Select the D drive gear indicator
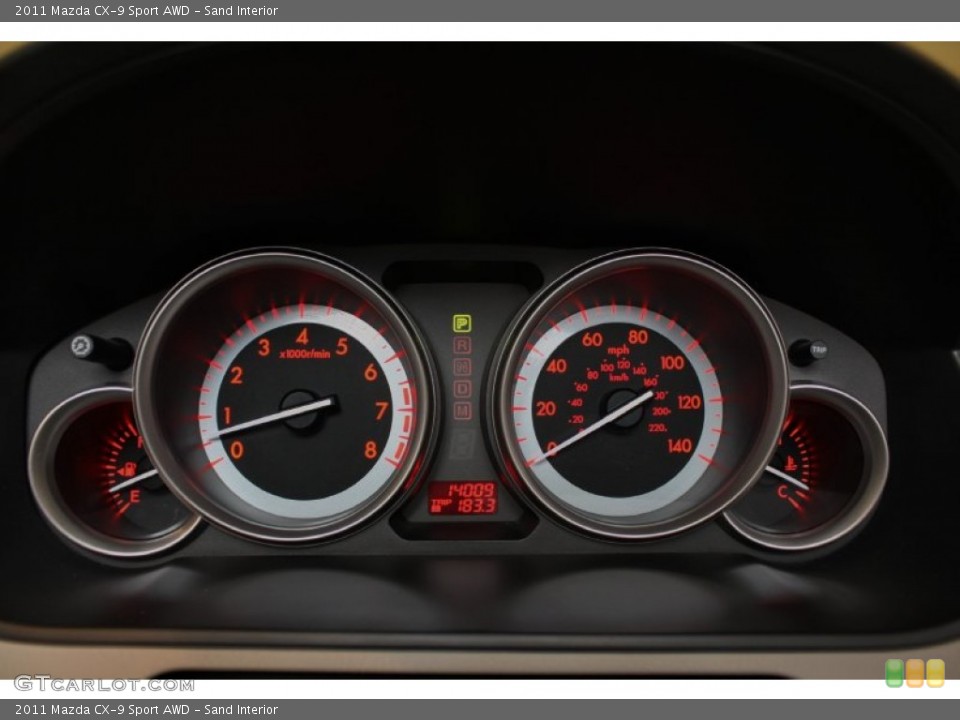 point(462,389)
